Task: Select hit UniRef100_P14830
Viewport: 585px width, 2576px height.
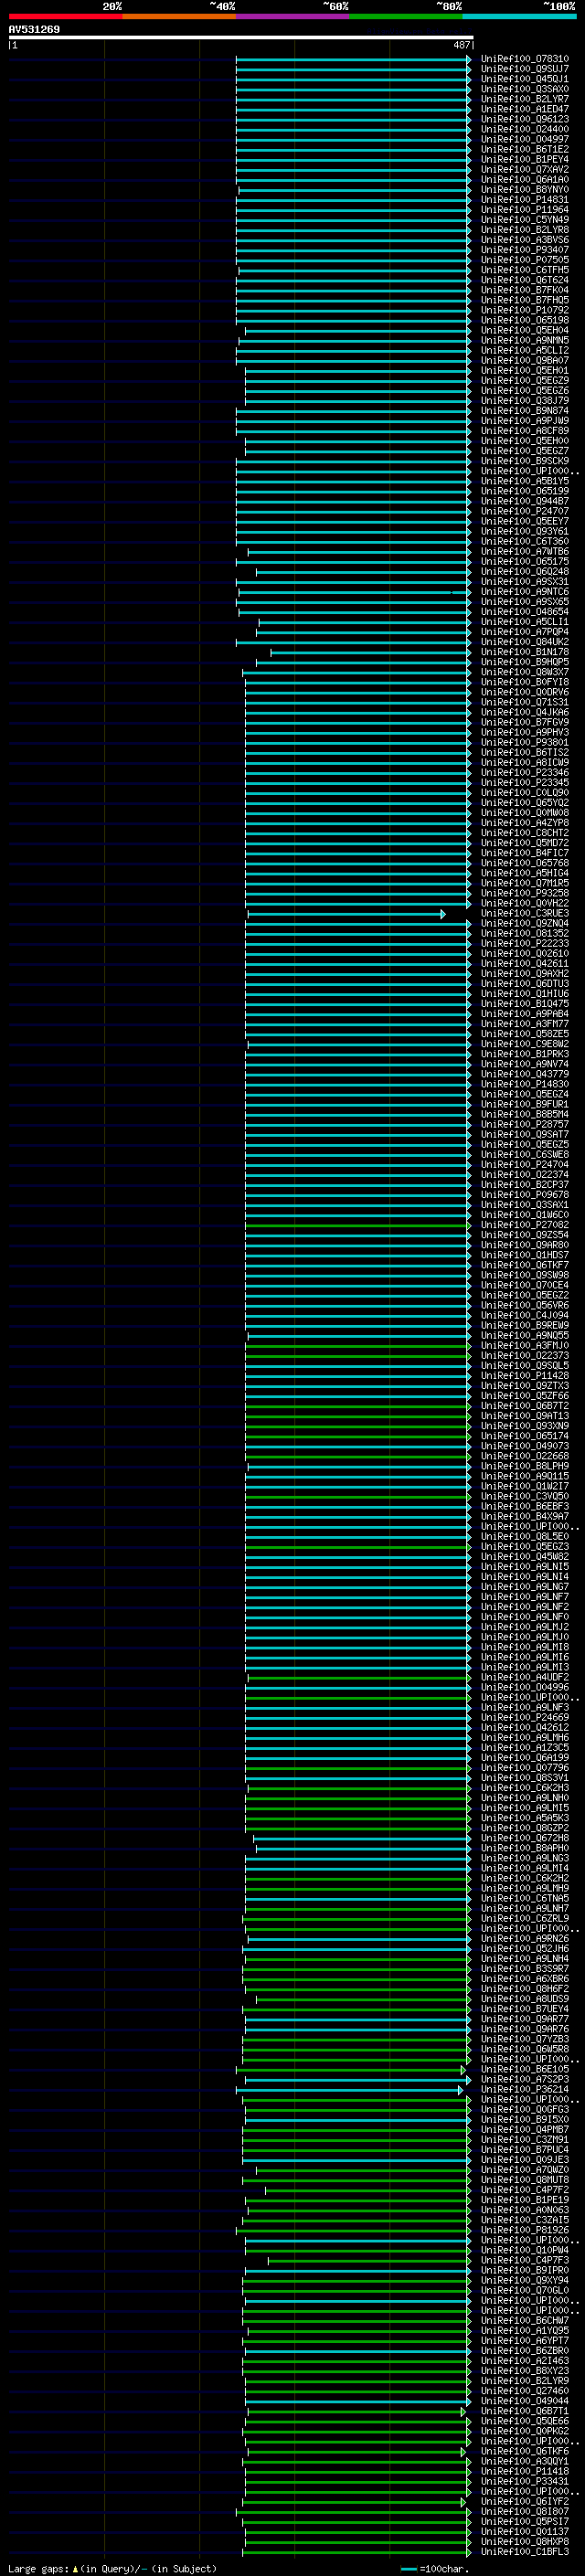Action: [525, 1084]
